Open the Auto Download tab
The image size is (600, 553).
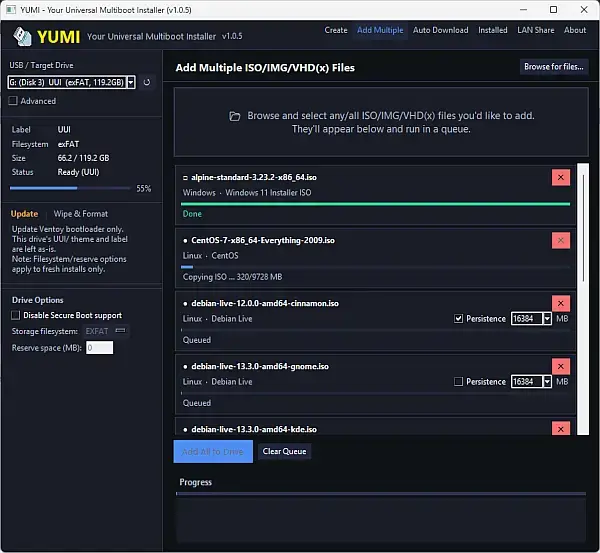coord(440,30)
